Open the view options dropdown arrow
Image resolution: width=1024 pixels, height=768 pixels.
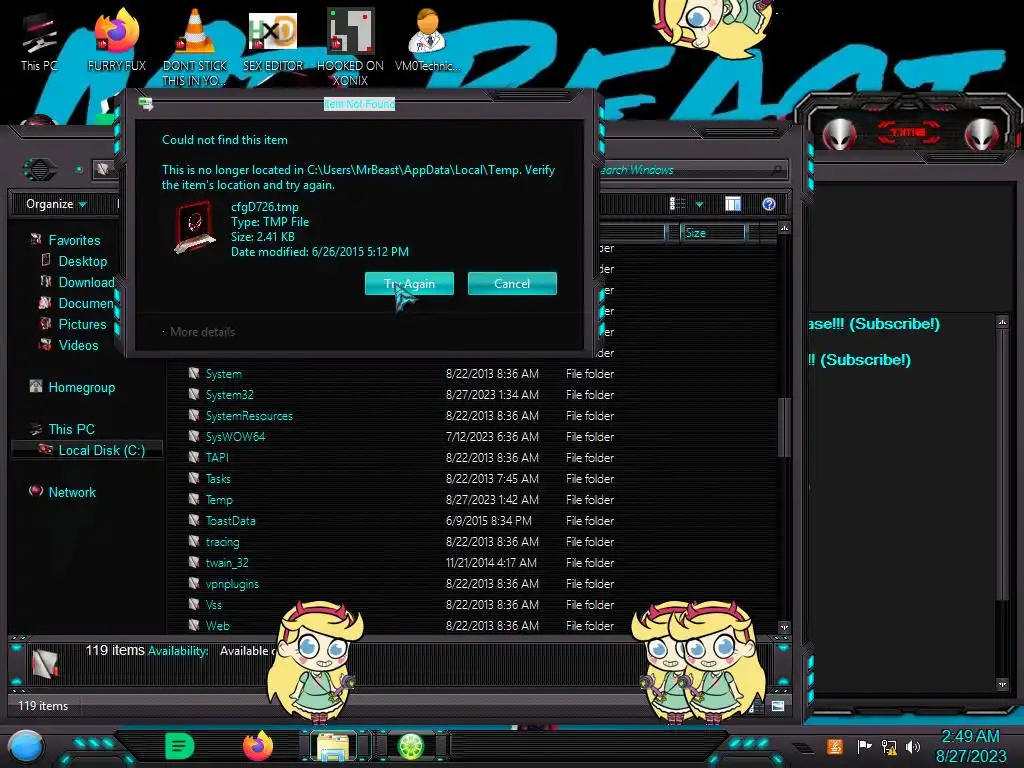click(699, 204)
